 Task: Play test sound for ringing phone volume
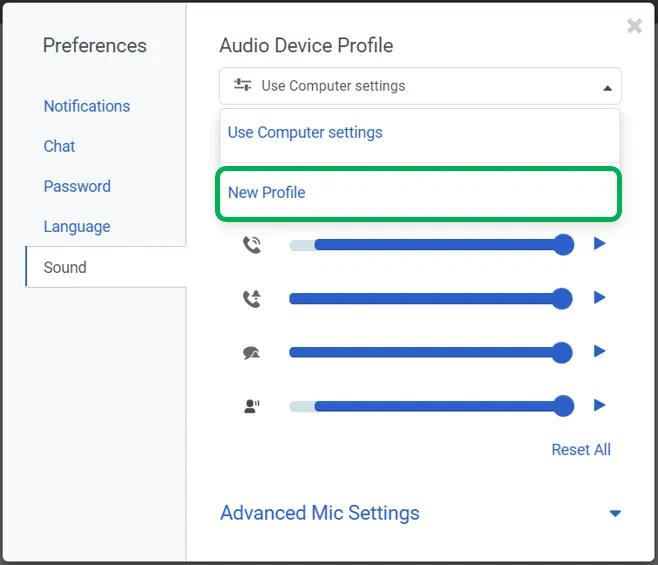point(600,243)
